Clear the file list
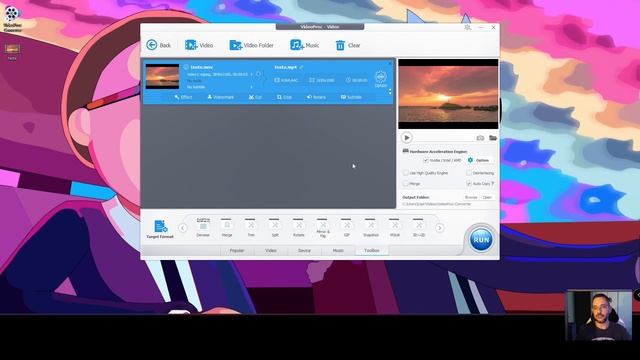The image size is (640, 360). tap(348, 45)
